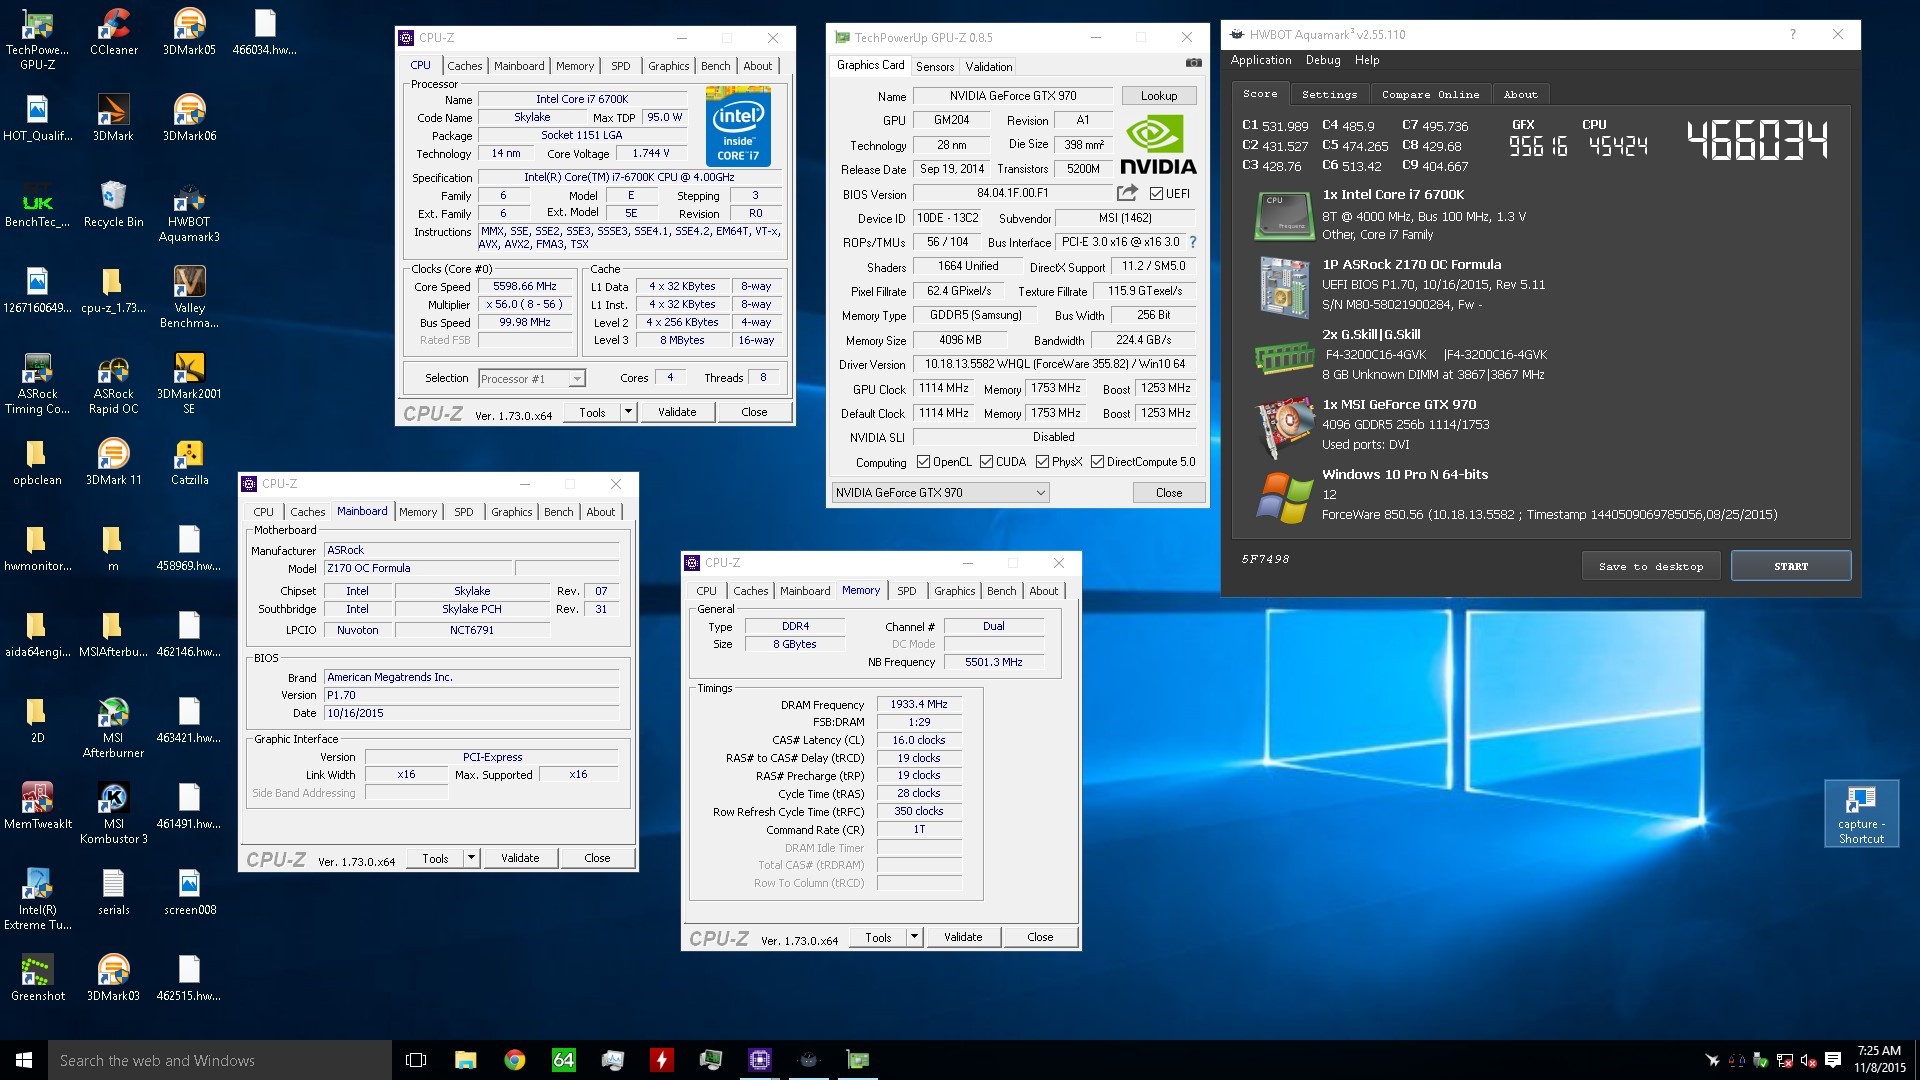Open the 3DMark 11 desktop shortcut
Image resolution: width=1920 pixels, height=1080 pixels.
[x=113, y=462]
